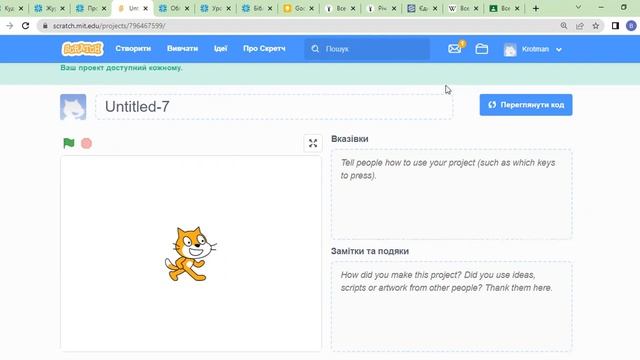Open the Створити menu item
Screen dimensions: 640x360
(133, 49)
